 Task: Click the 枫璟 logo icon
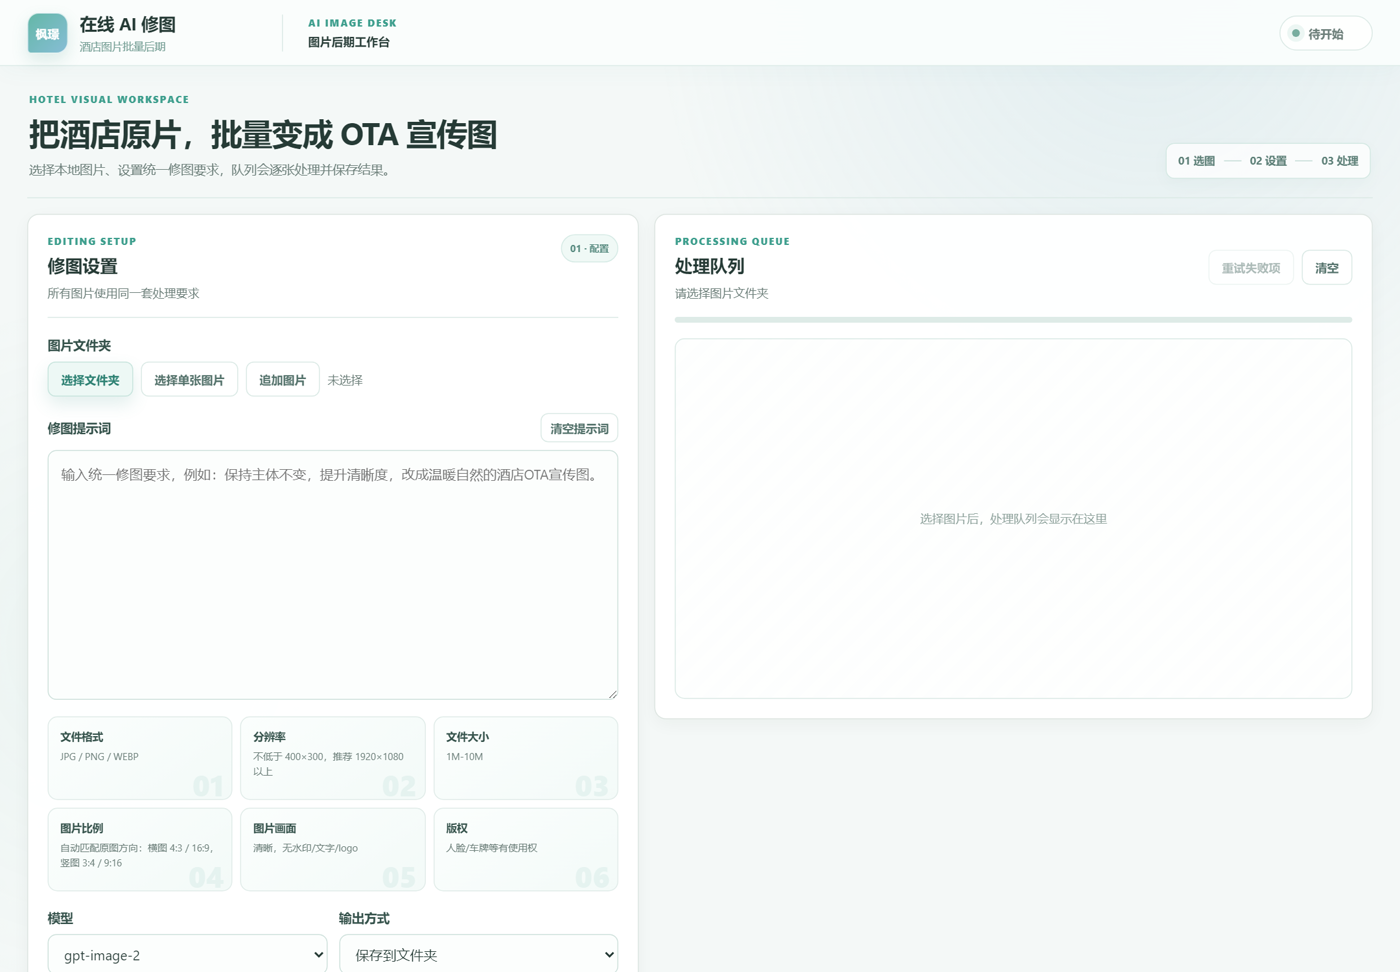coord(47,33)
